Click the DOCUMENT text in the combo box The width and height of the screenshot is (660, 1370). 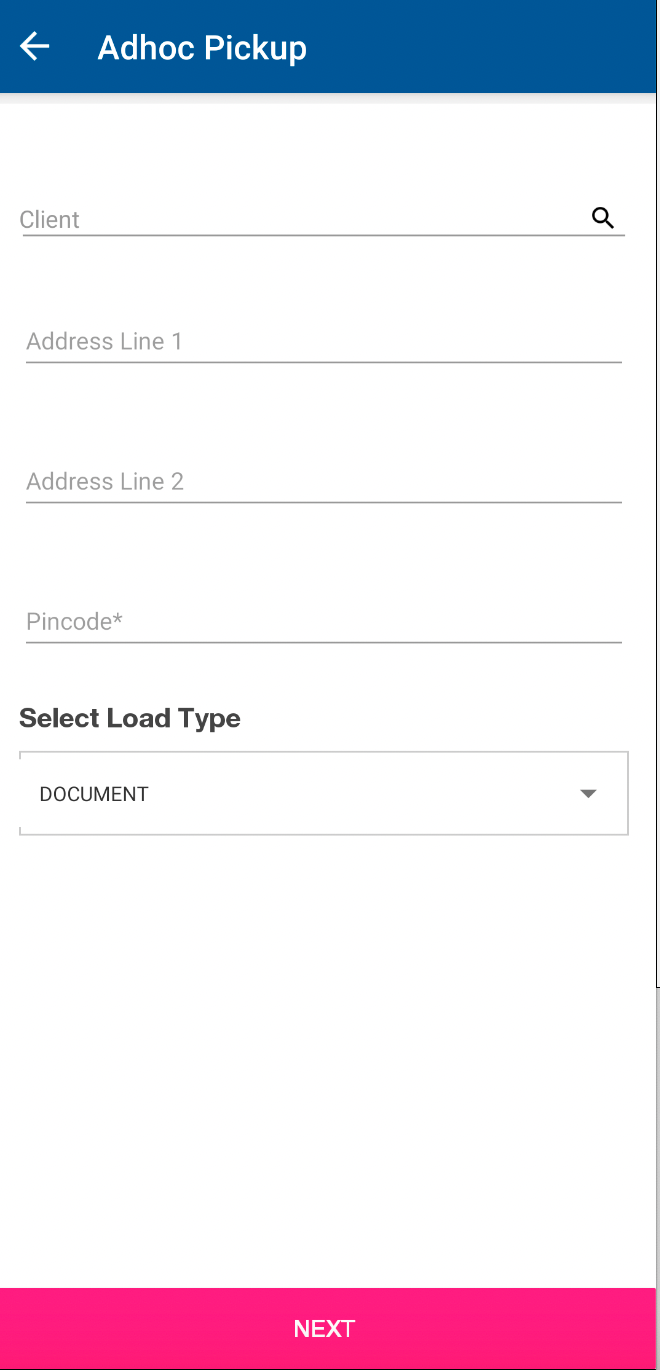(94, 794)
